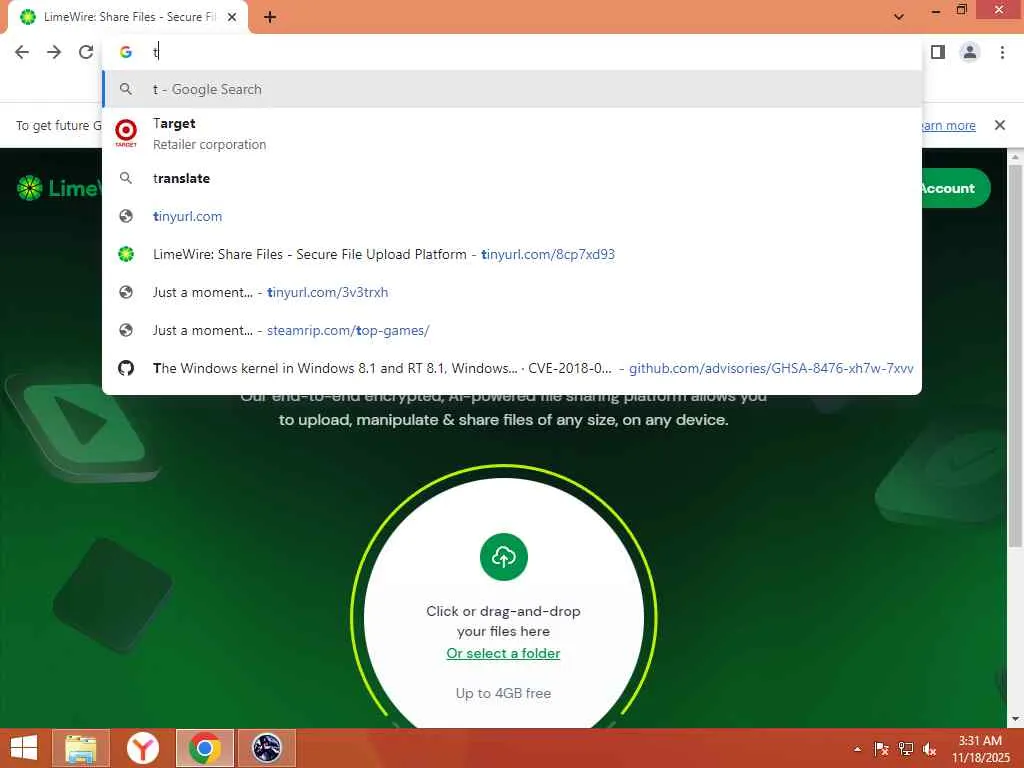Click the muted volume tray icon
Image resolution: width=1024 pixels, height=768 pixels.
[x=929, y=749]
